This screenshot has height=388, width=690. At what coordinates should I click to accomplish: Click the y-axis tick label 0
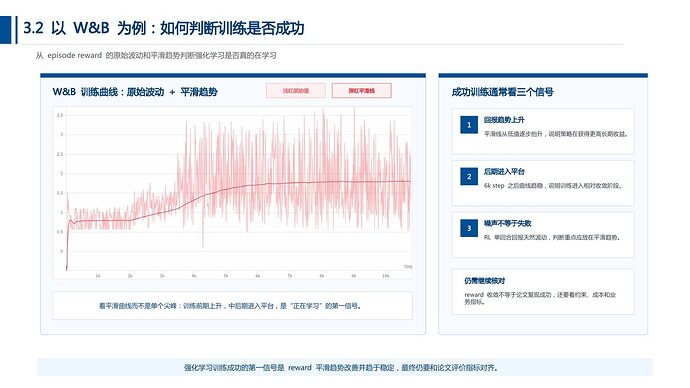[x=62, y=252]
